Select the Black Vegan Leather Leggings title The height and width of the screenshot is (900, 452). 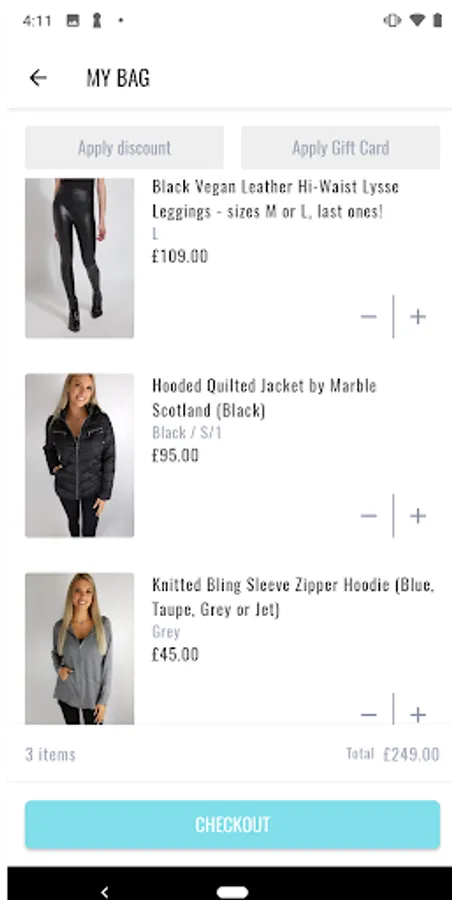pyautogui.click(x=276, y=199)
